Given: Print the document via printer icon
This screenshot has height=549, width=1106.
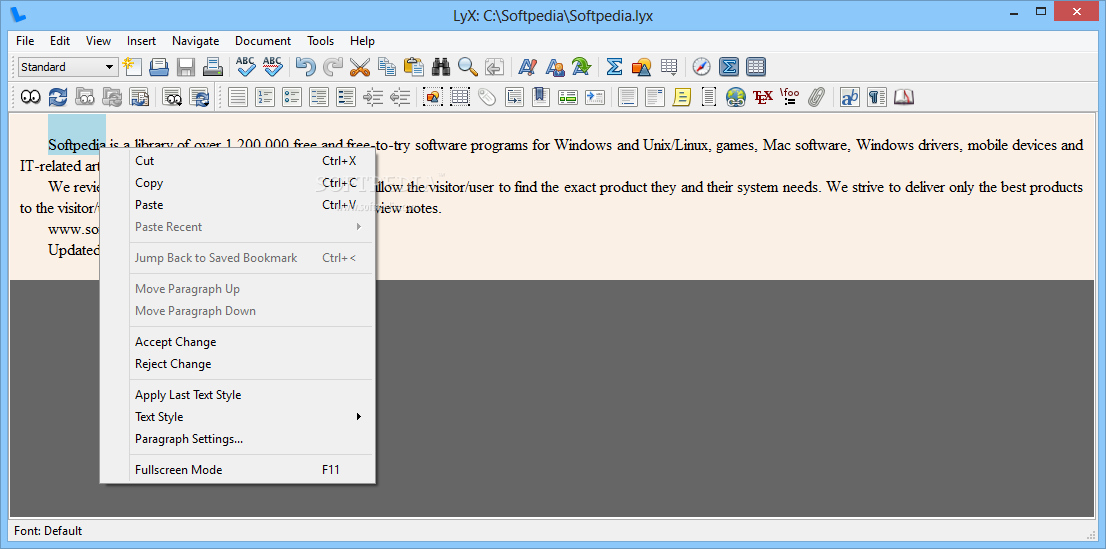Looking at the screenshot, I should pos(212,67).
